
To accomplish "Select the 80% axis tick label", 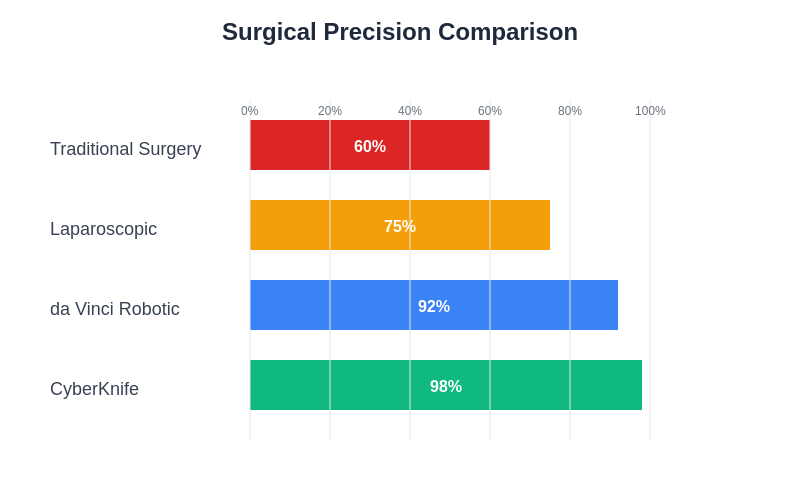I will 570,111.
